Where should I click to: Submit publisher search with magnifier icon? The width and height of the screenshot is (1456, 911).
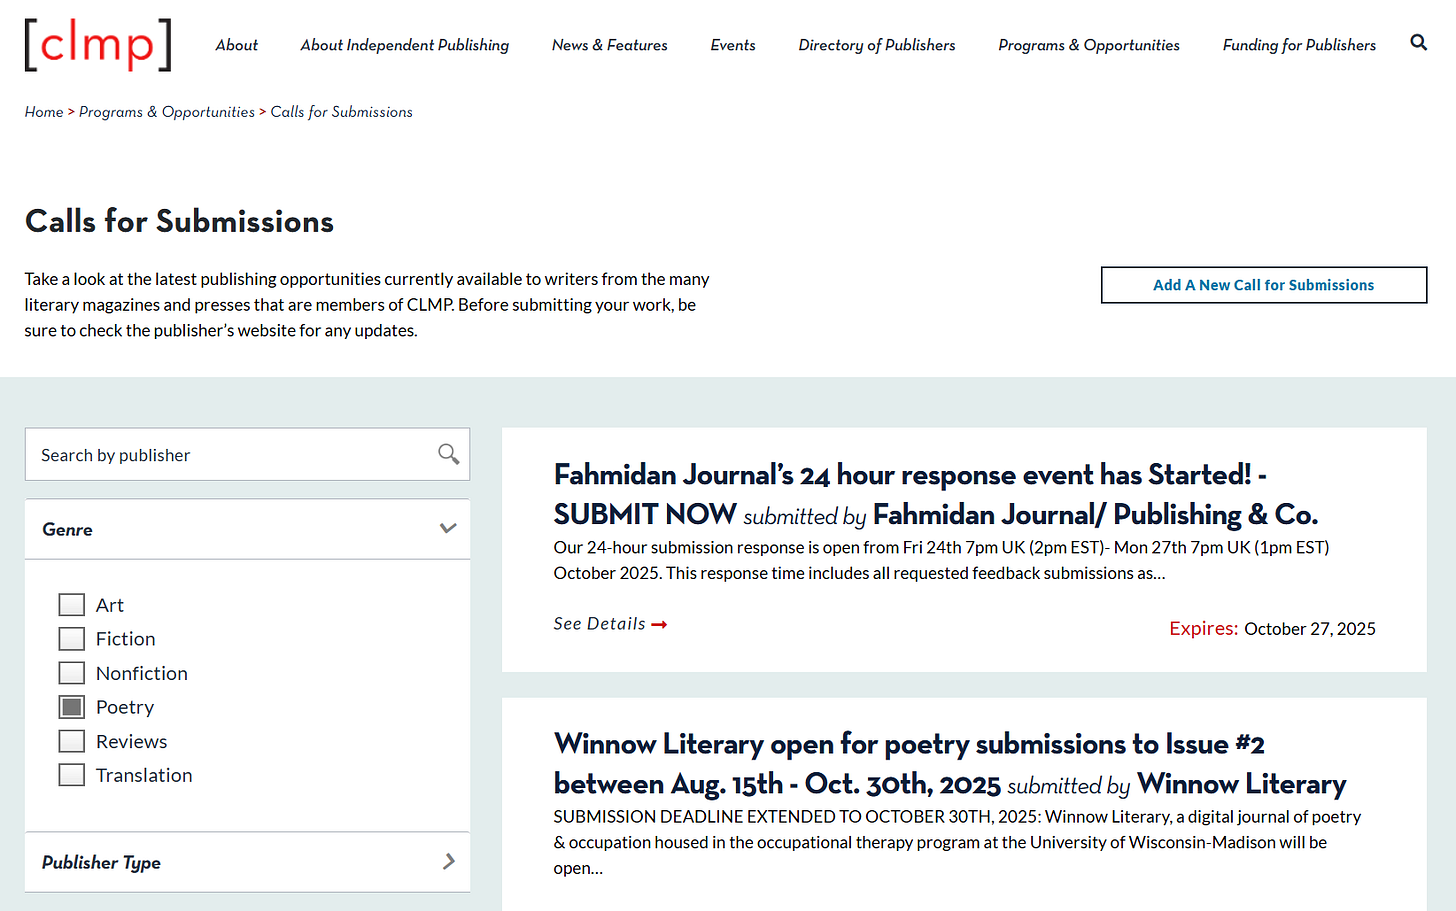click(449, 454)
